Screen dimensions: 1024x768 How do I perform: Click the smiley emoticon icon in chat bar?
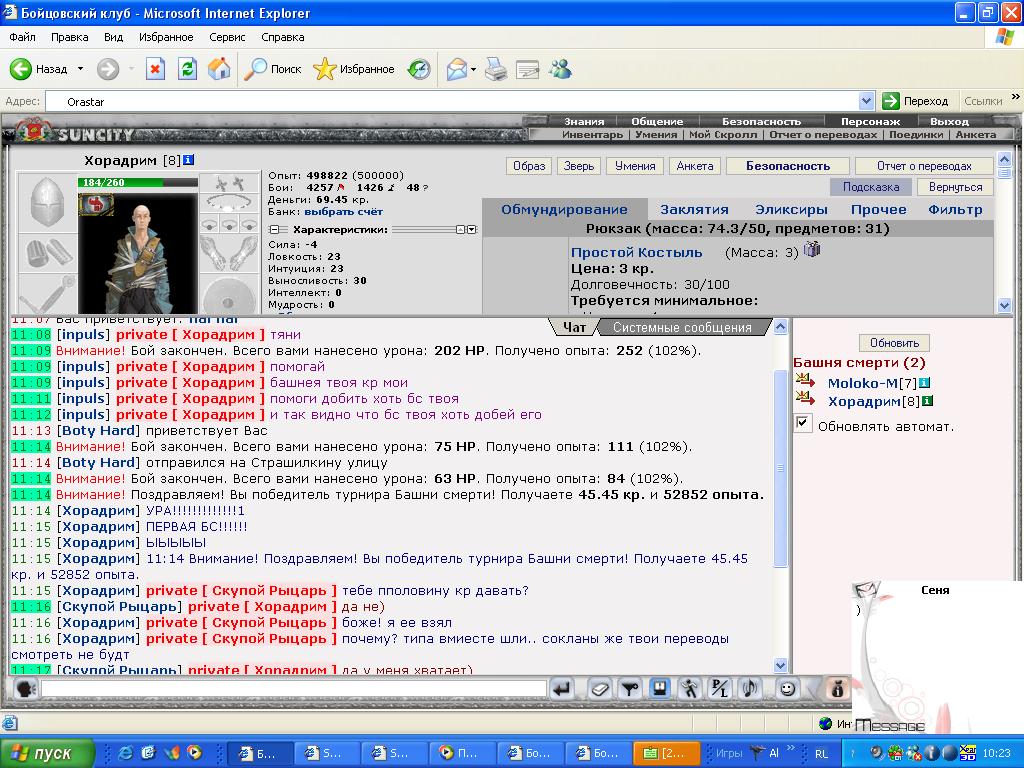(787, 688)
